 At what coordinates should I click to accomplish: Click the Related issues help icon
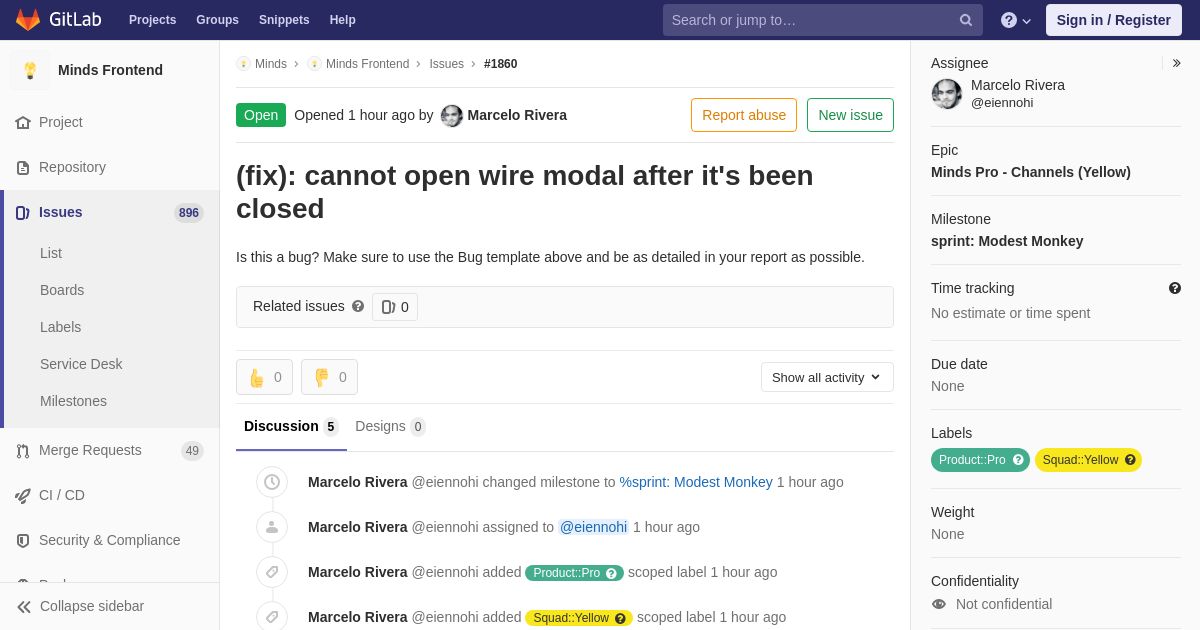358,306
